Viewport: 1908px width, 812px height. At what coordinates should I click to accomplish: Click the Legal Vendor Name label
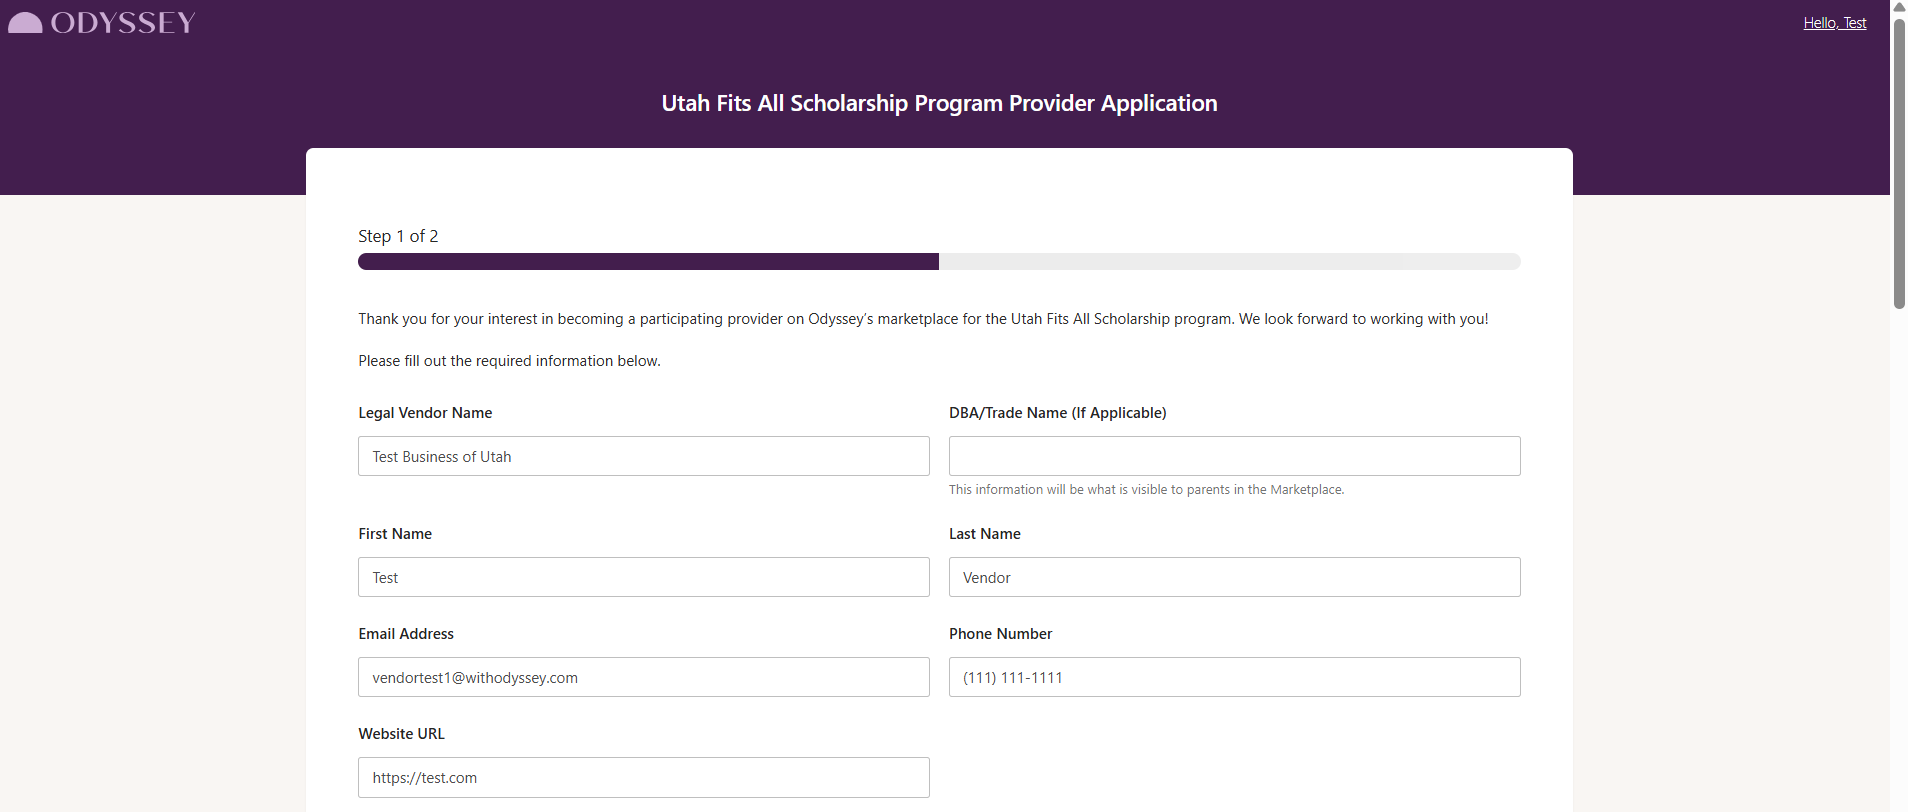coord(425,413)
